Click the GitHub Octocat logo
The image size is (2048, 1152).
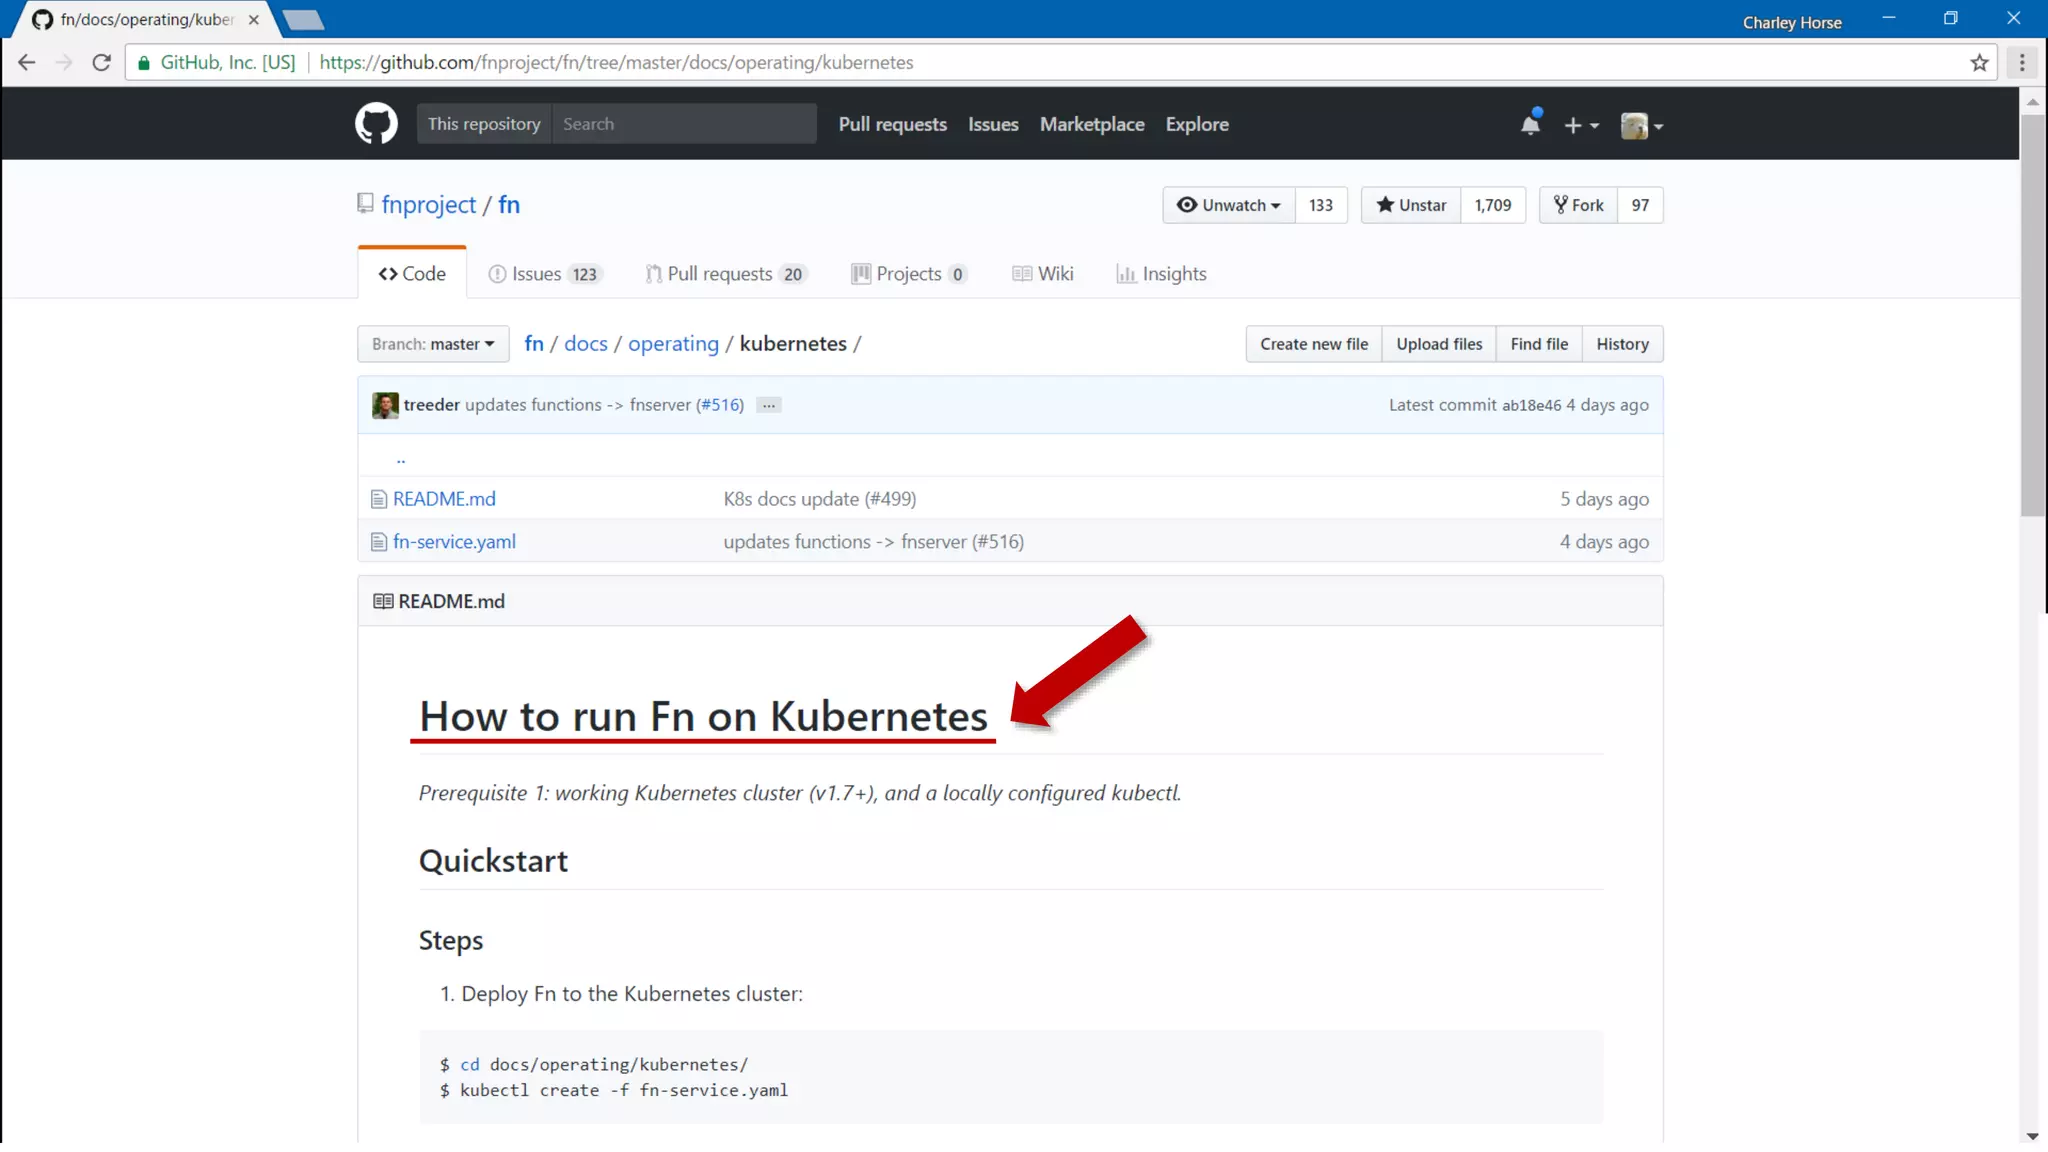(x=376, y=124)
